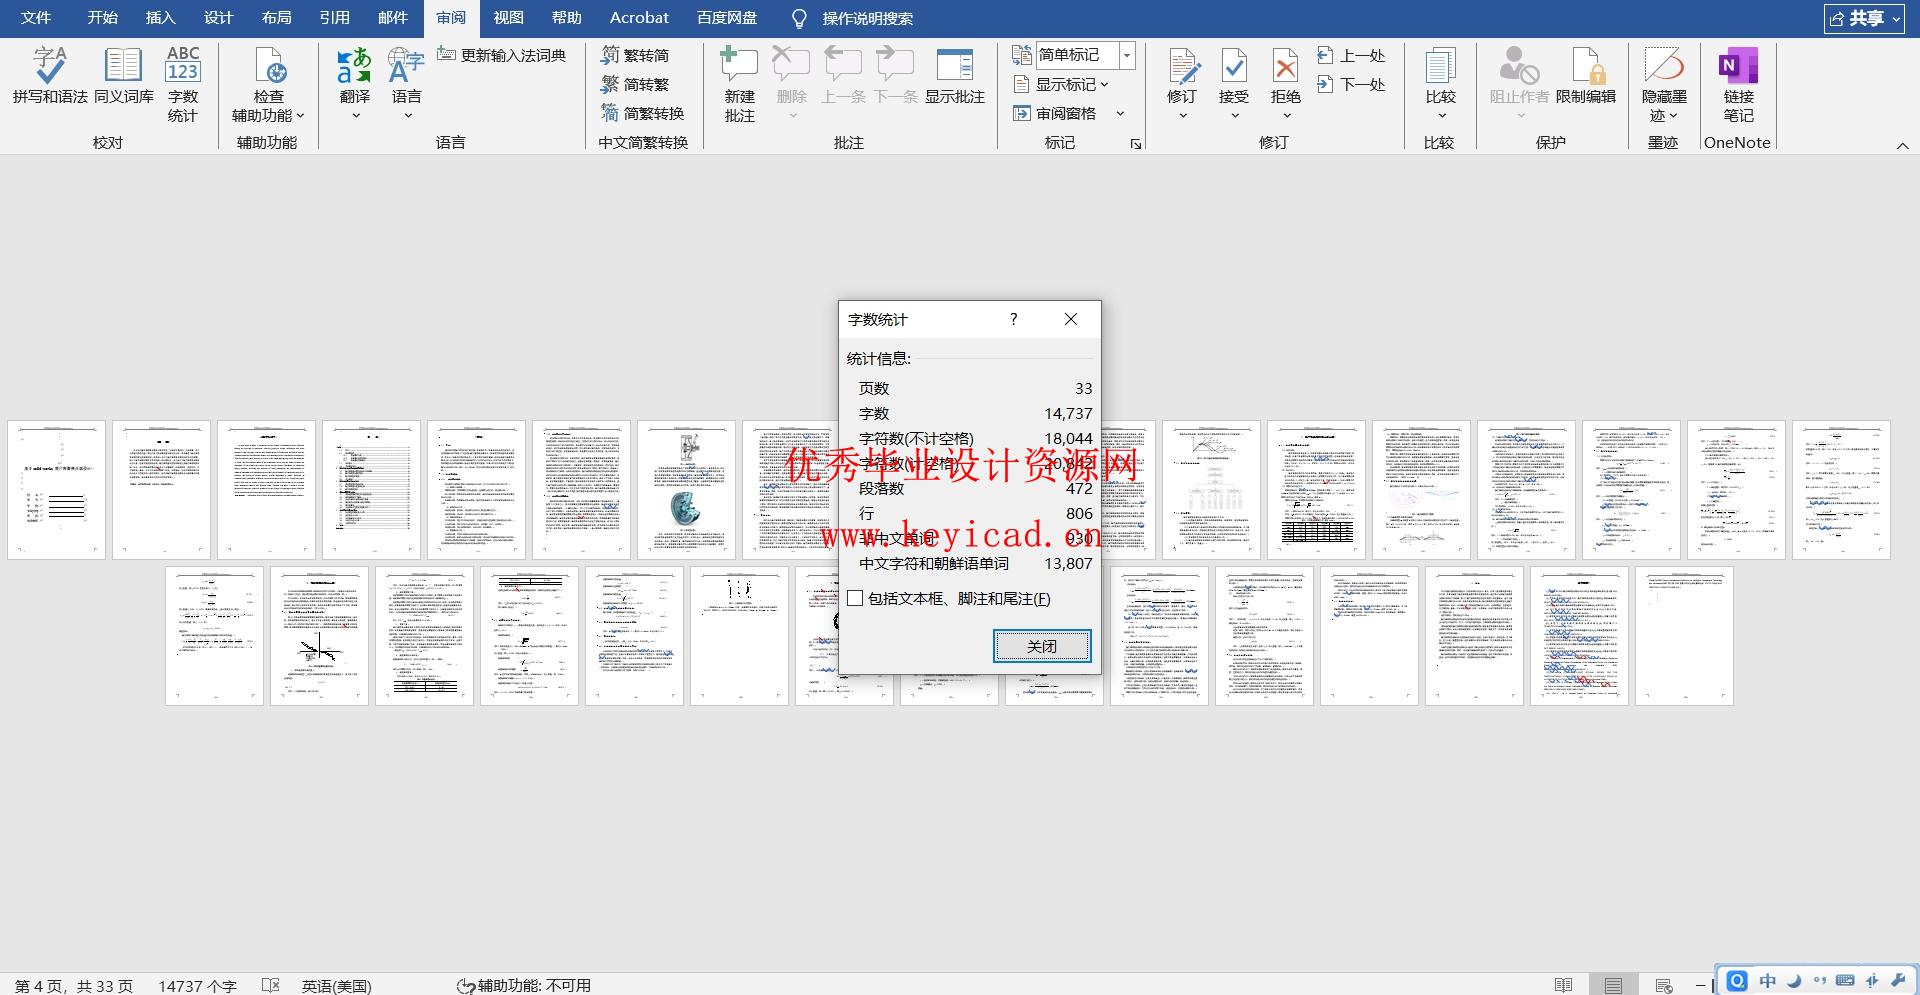Screen dimensions: 1920x995
Task: Click the Close (关闭) button in word count dialog
Action: (1041, 646)
